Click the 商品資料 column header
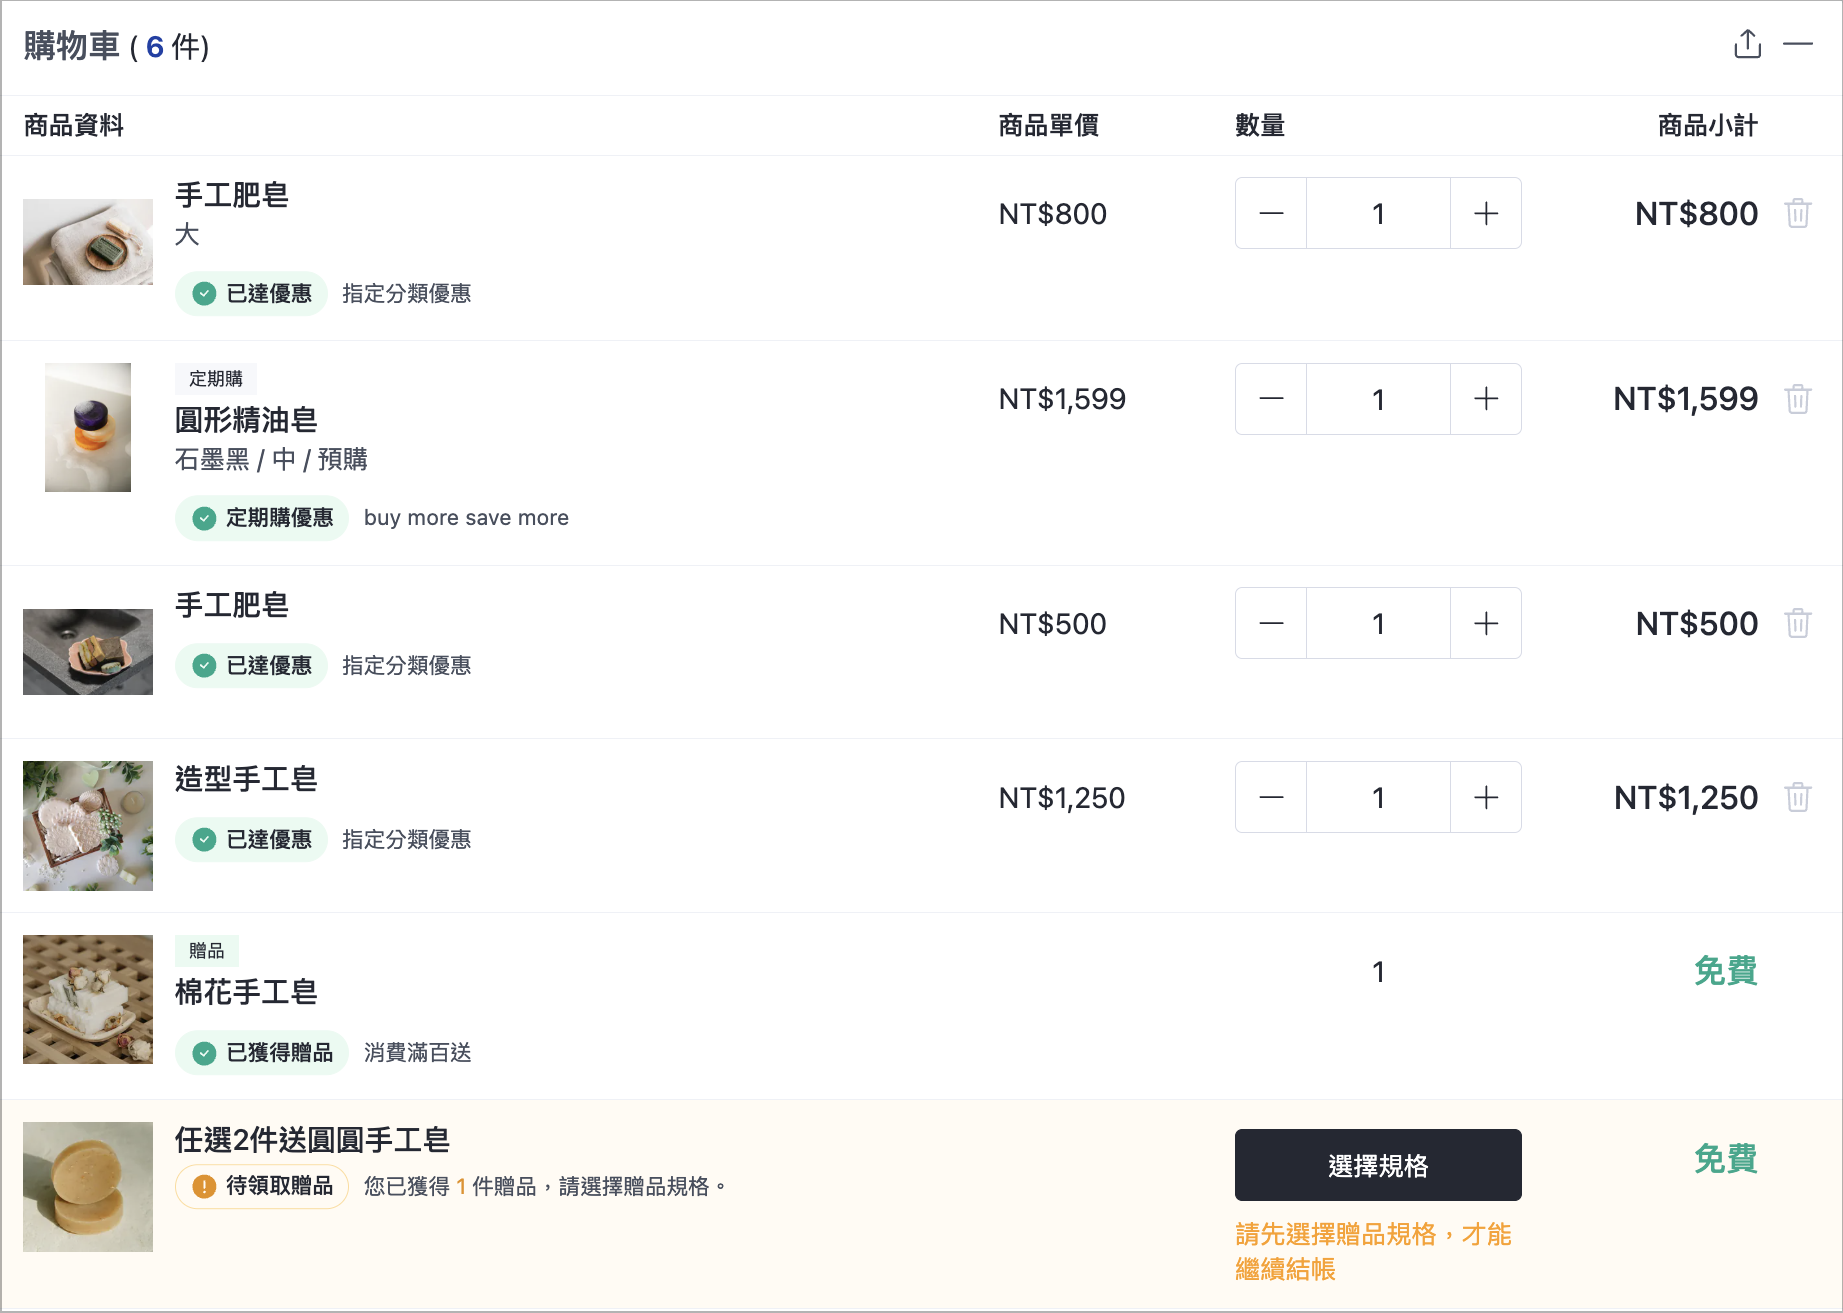This screenshot has width=1843, height=1313. [74, 126]
